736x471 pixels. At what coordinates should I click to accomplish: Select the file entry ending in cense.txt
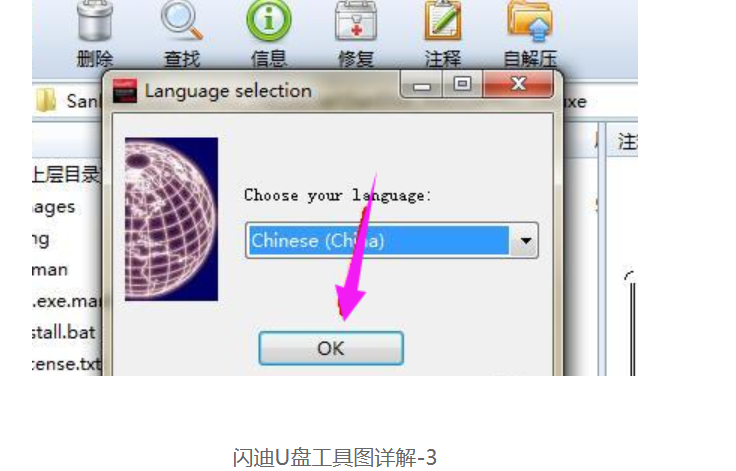[x=66, y=364]
